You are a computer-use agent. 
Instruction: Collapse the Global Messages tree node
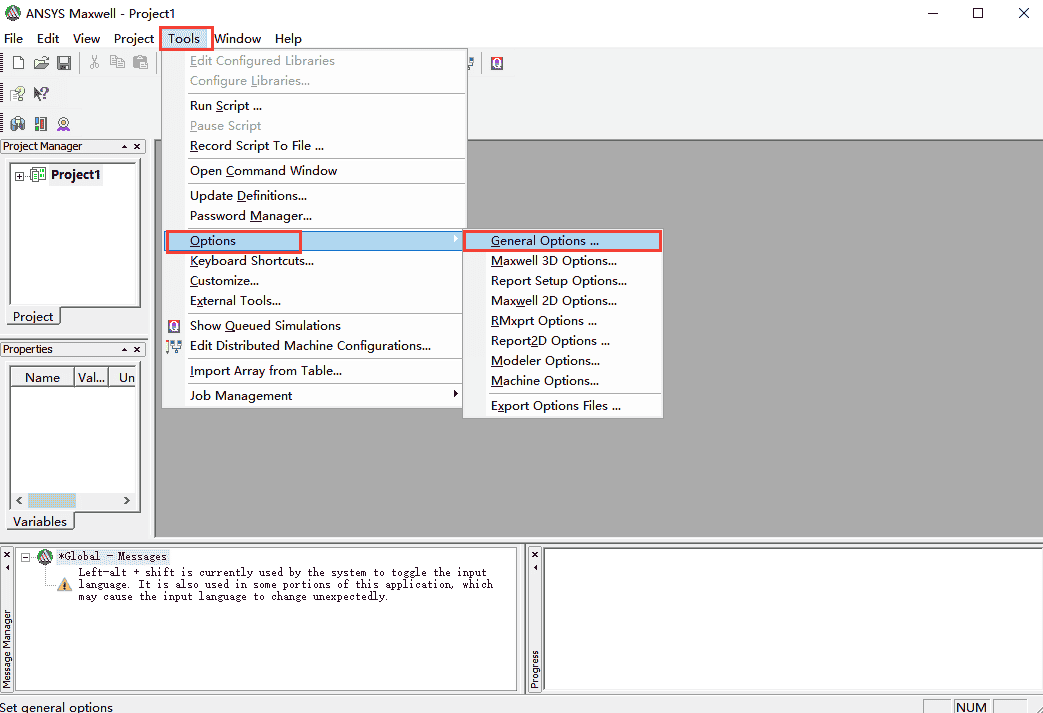point(25,557)
